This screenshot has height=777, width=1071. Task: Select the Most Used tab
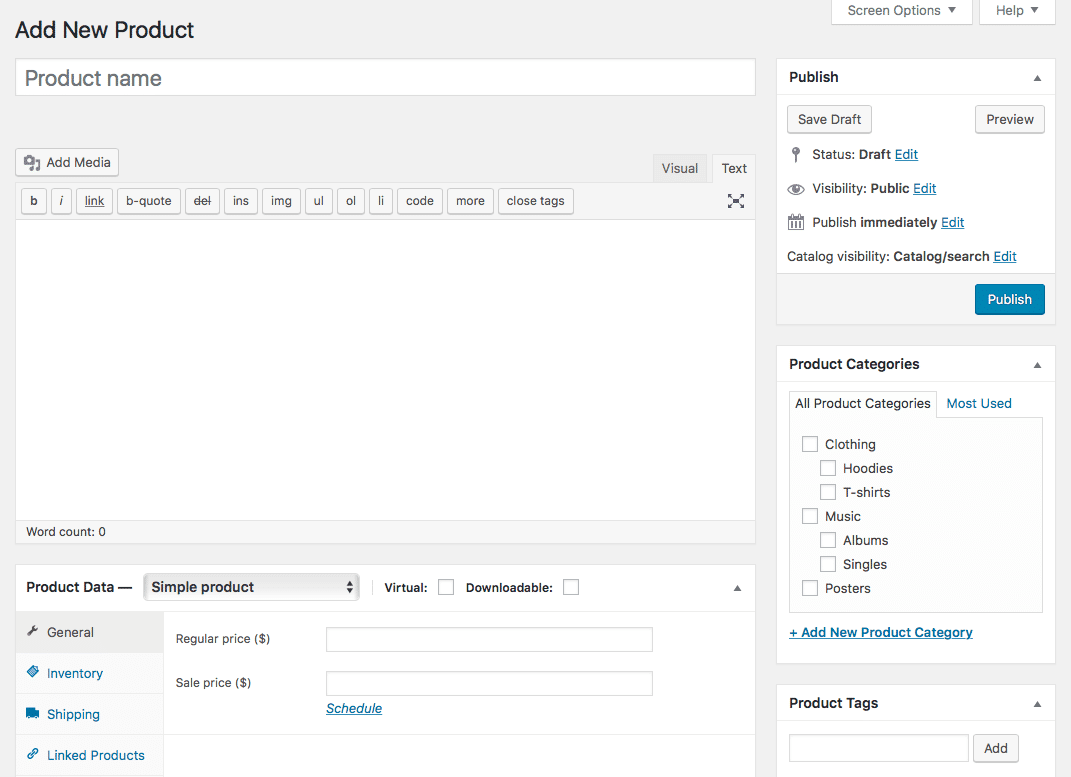(979, 404)
